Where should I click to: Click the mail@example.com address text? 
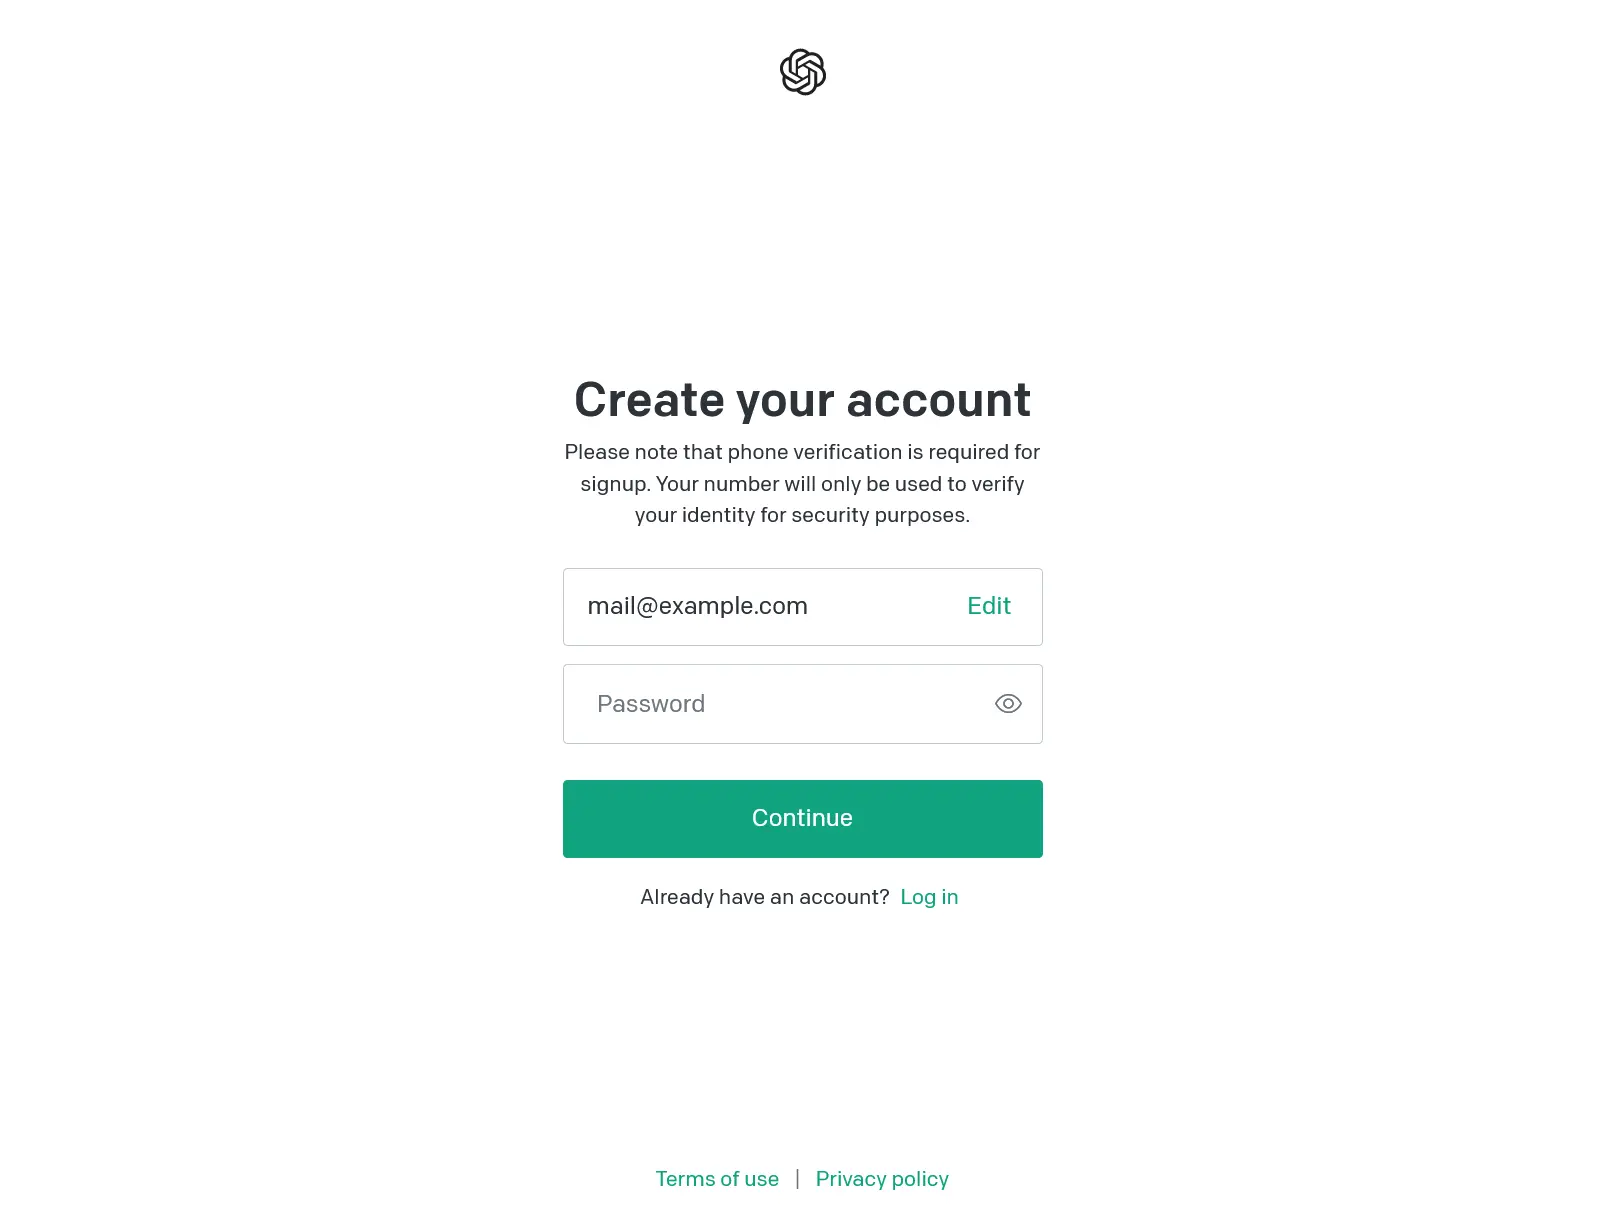coord(697,606)
